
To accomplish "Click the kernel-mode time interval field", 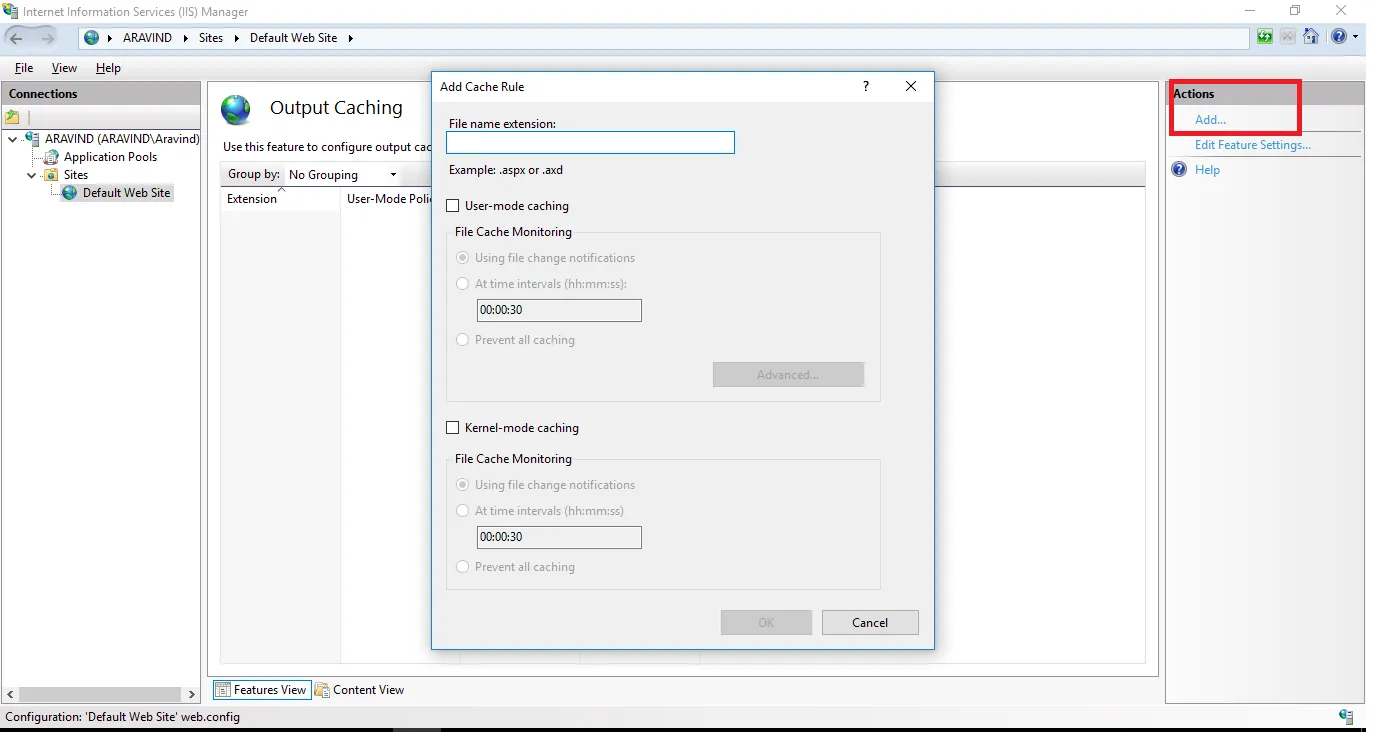I will click(559, 537).
